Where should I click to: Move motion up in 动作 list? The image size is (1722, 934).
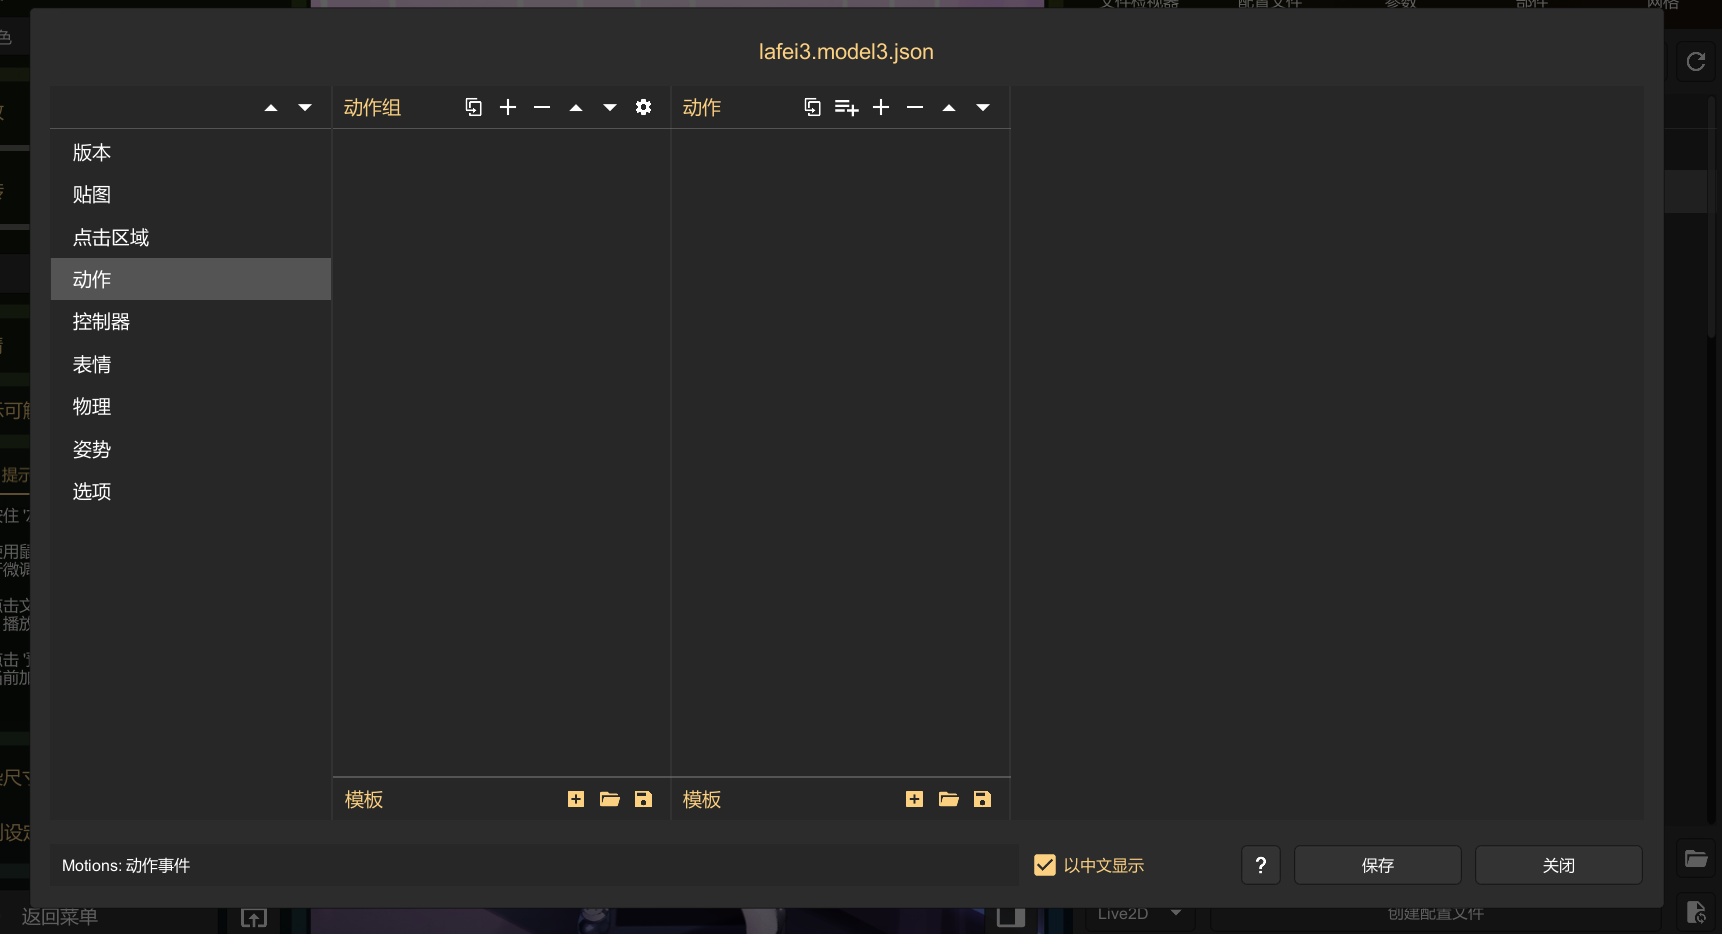click(x=949, y=108)
